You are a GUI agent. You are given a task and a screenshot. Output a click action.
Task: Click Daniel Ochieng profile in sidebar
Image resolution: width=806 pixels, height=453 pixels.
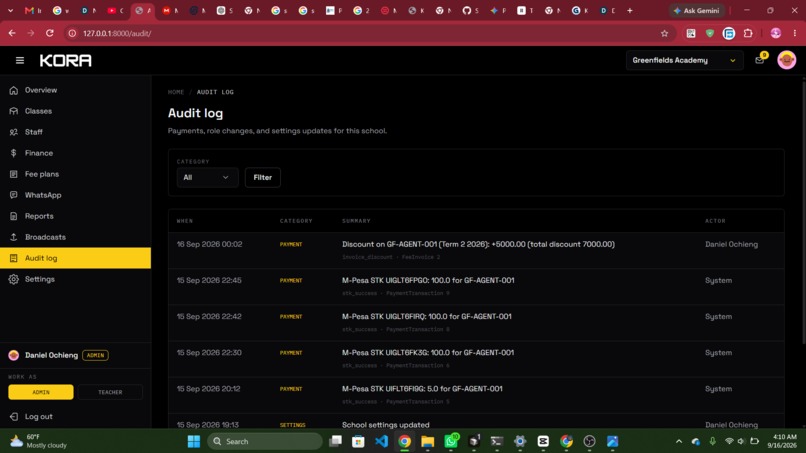[51, 355]
